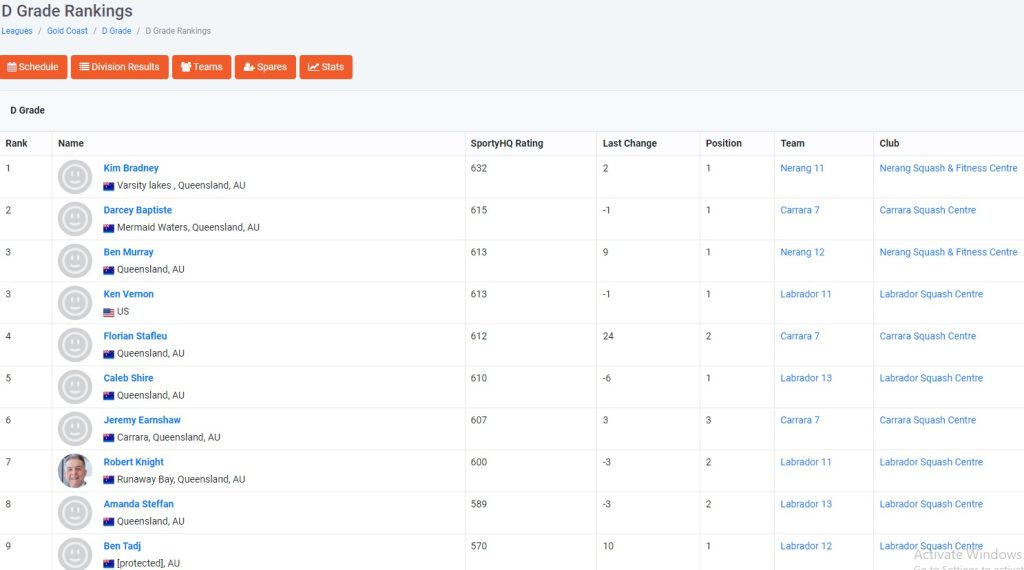The height and width of the screenshot is (570, 1024).
Task: Click Amanda Steffan's avatar icon
Action: (x=75, y=513)
